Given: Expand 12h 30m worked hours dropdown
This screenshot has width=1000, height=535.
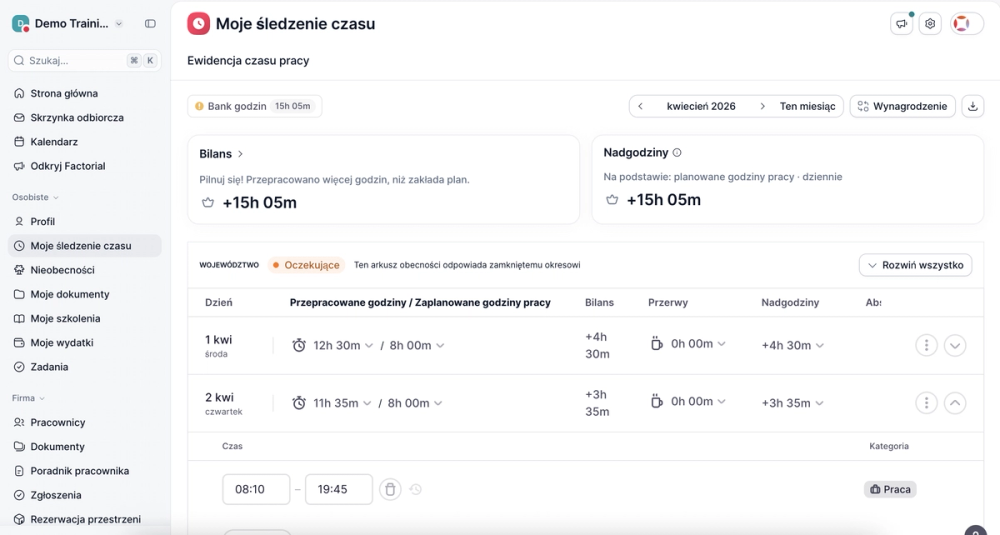Looking at the screenshot, I should tap(369, 345).
